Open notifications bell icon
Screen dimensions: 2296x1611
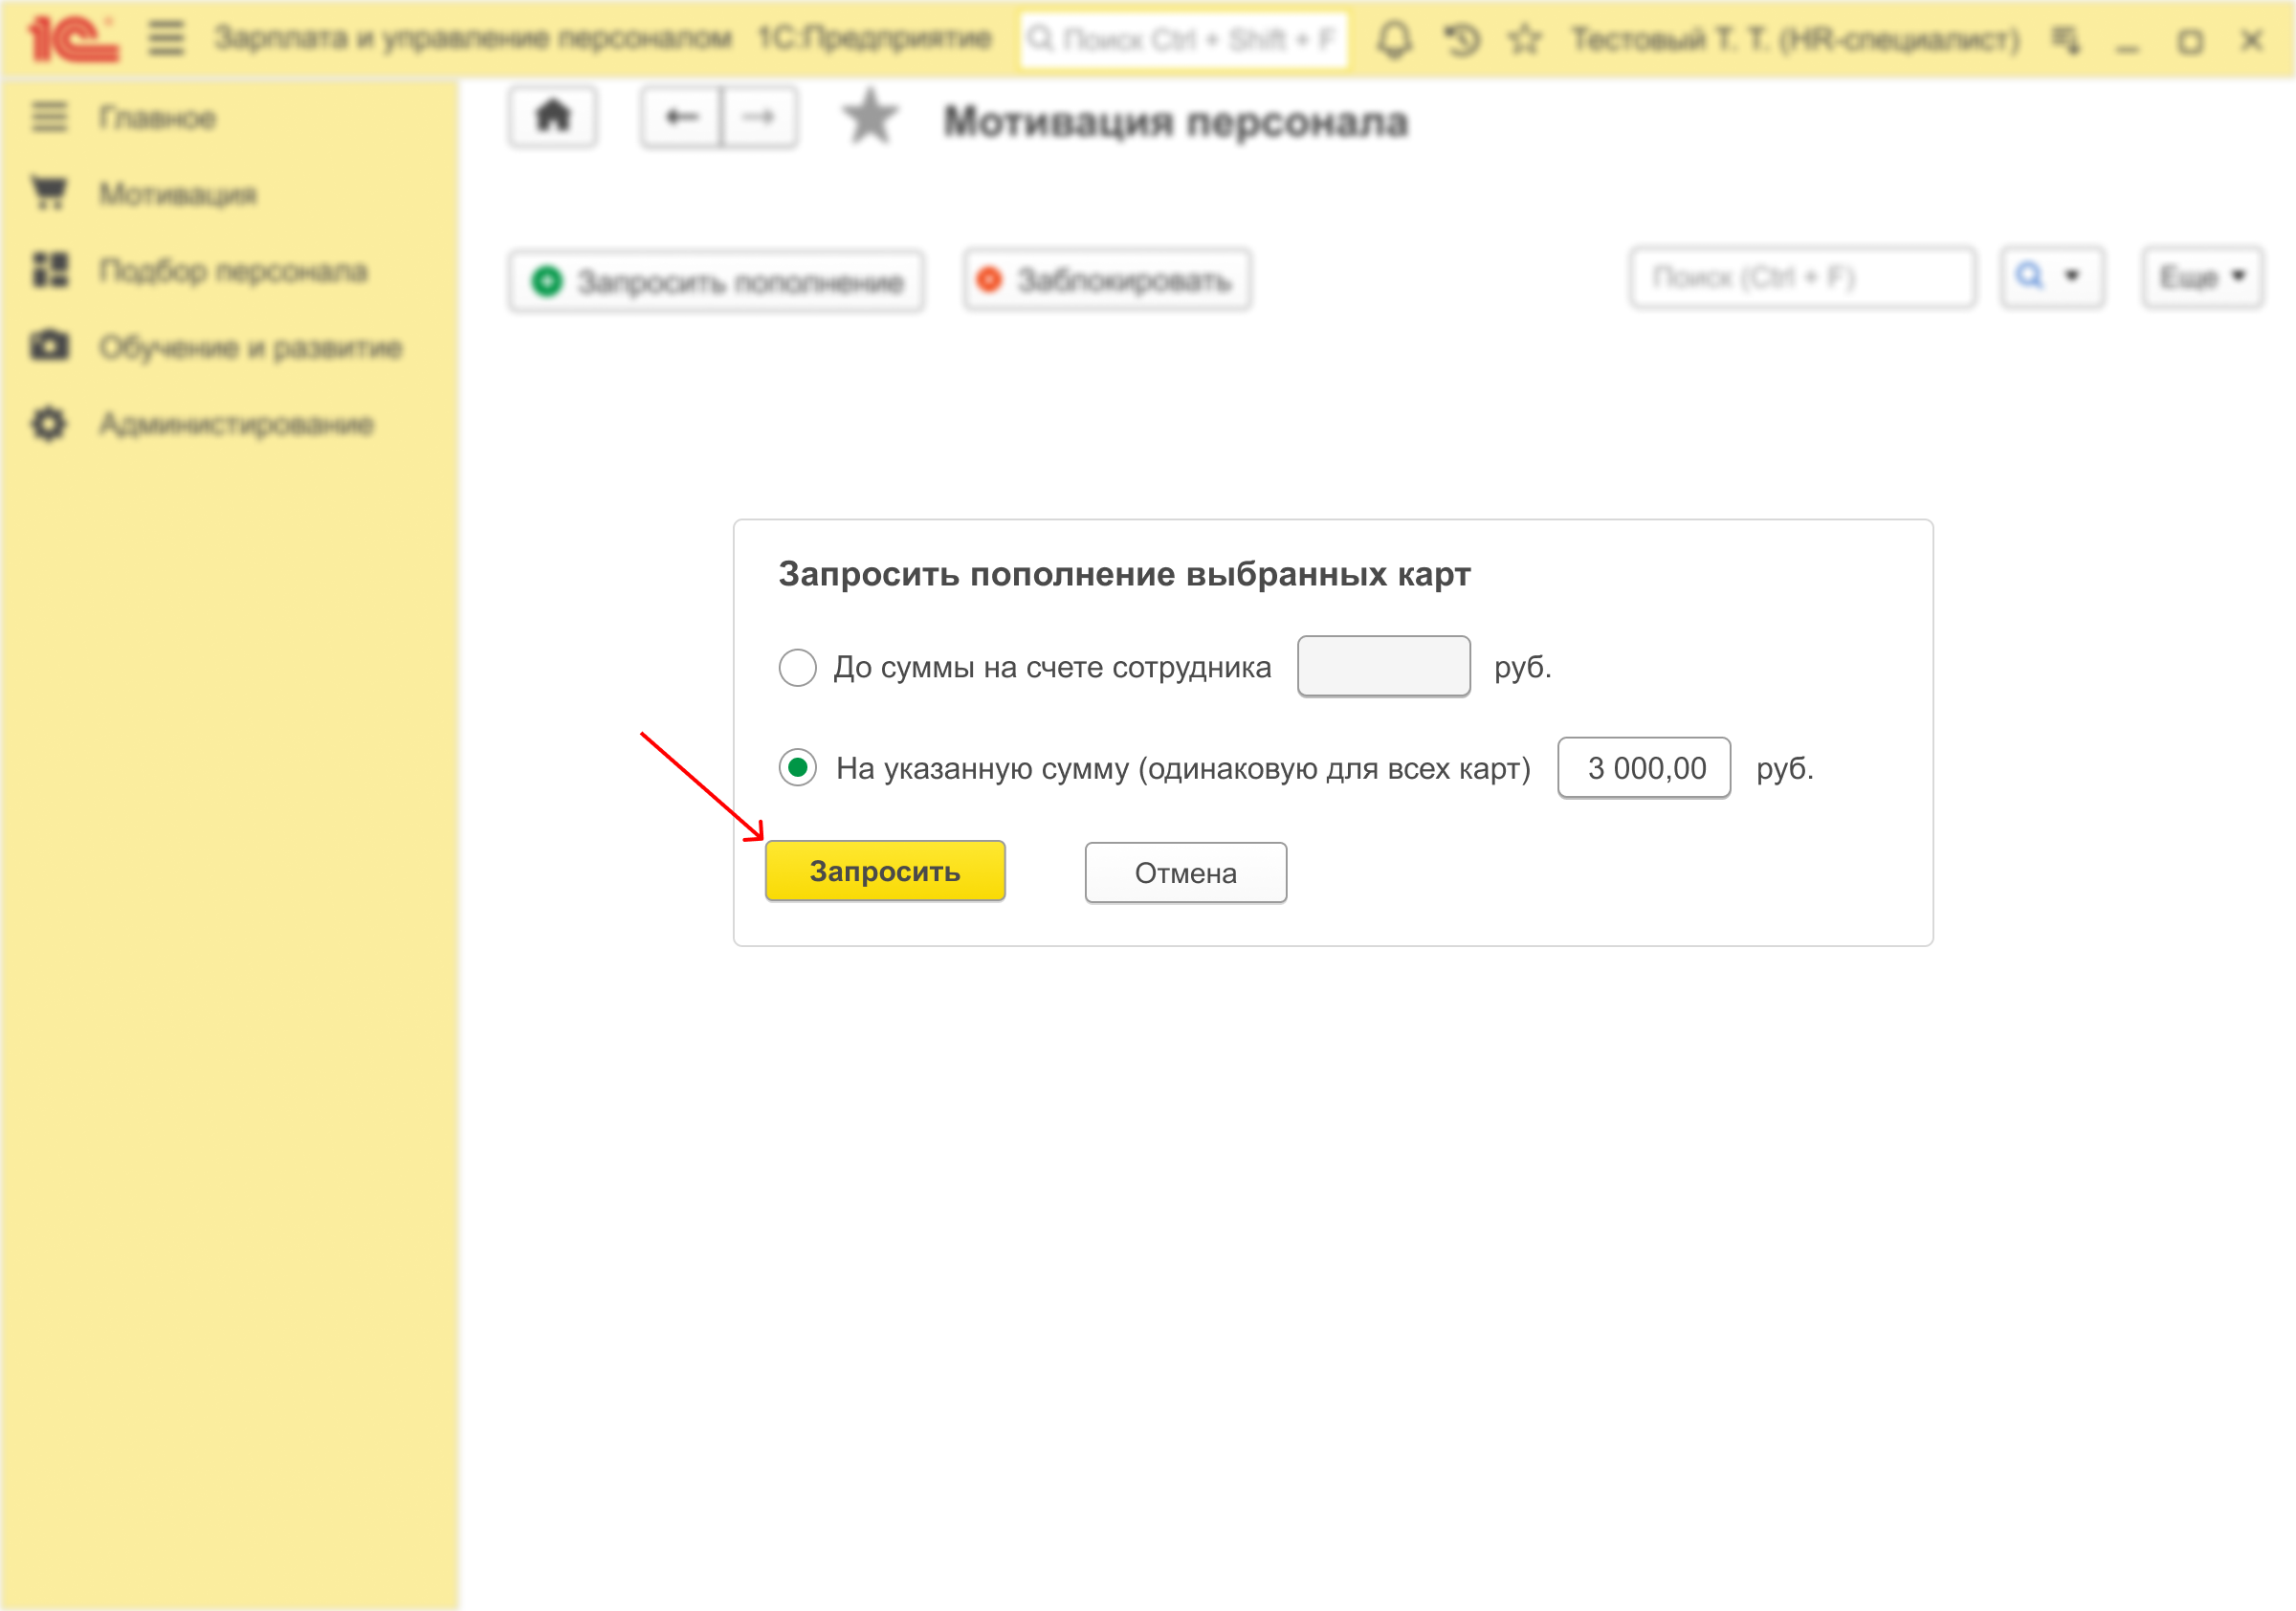click(x=1394, y=40)
